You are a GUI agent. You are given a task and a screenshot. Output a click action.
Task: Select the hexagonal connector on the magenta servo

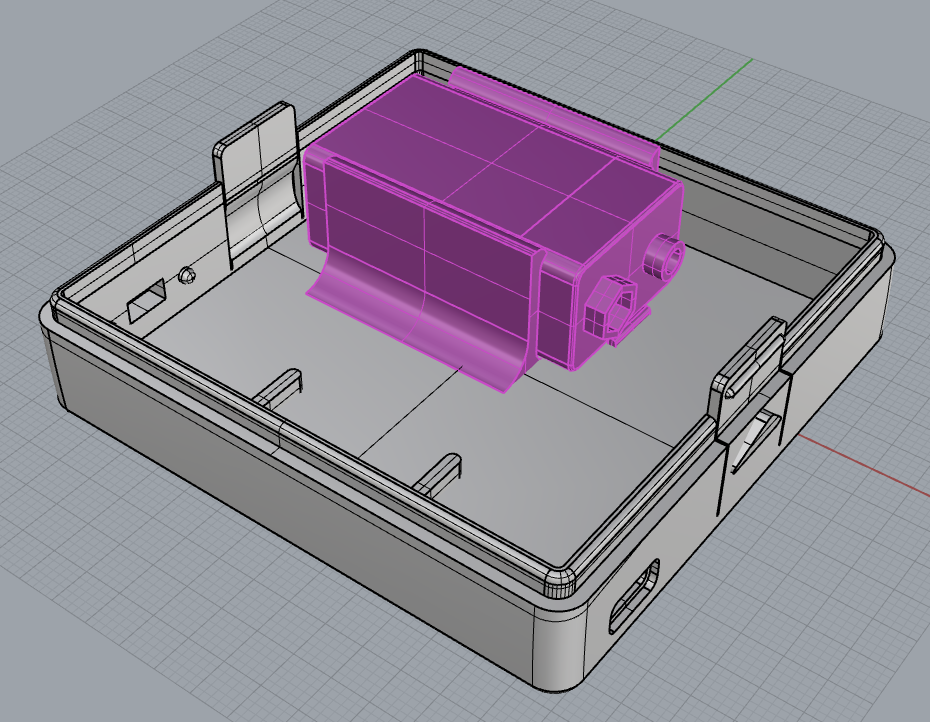[612, 310]
